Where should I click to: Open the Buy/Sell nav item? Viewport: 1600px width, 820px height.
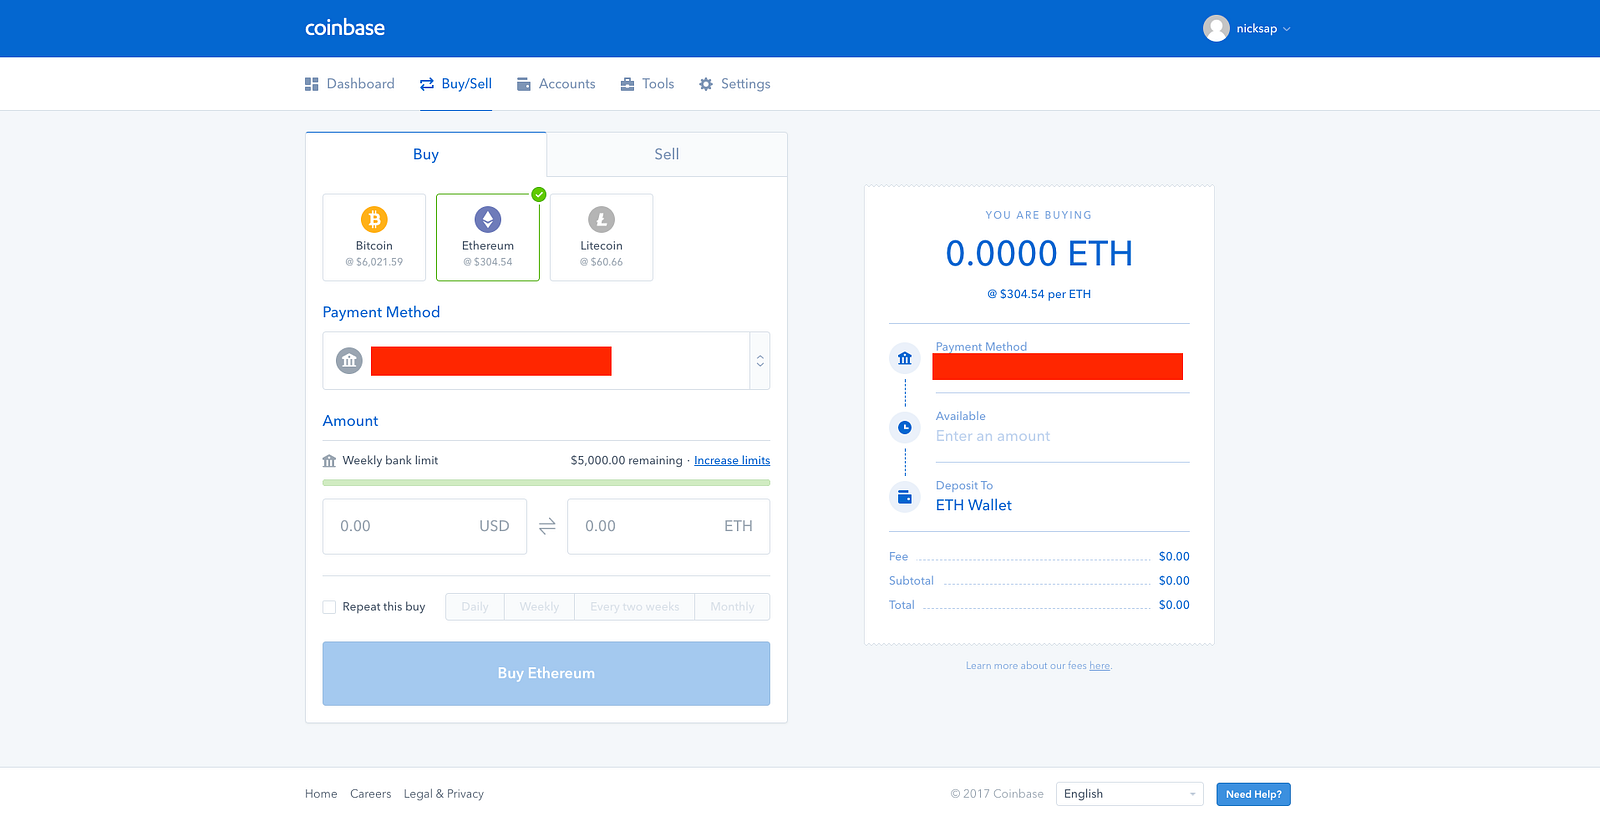click(x=456, y=84)
